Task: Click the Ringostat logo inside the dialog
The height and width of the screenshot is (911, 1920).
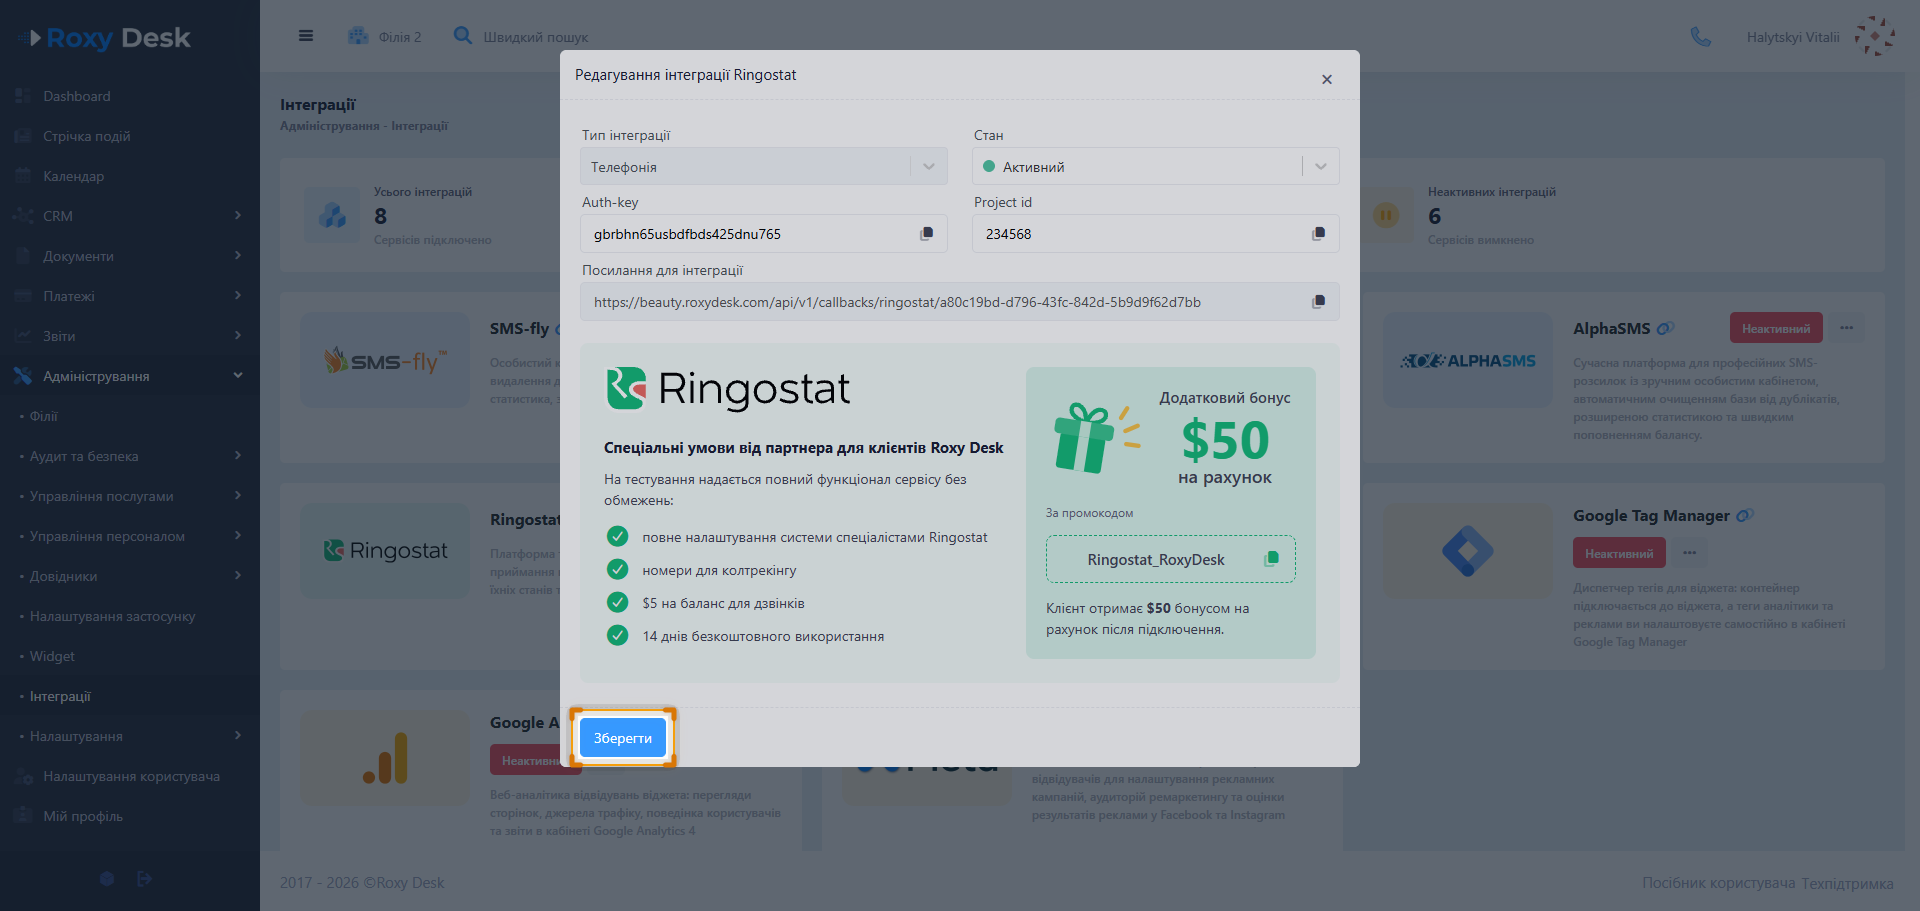Action: coord(728,389)
